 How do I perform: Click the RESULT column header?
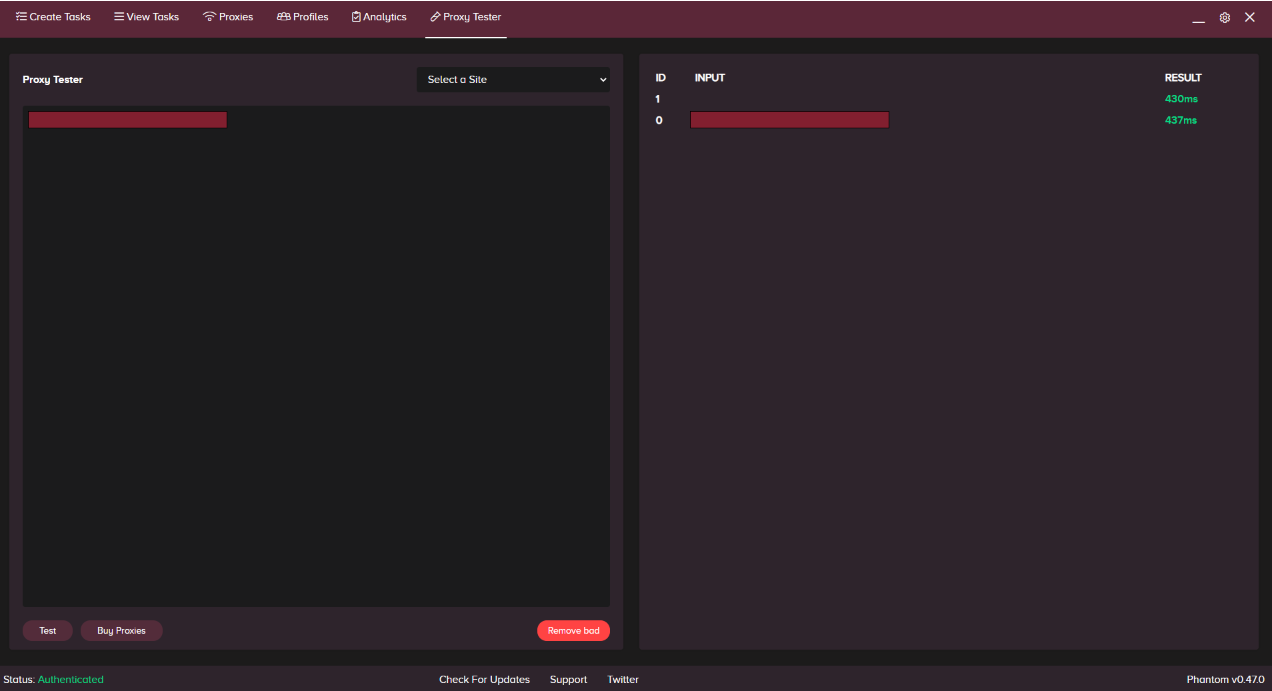pyautogui.click(x=1183, y=78)
